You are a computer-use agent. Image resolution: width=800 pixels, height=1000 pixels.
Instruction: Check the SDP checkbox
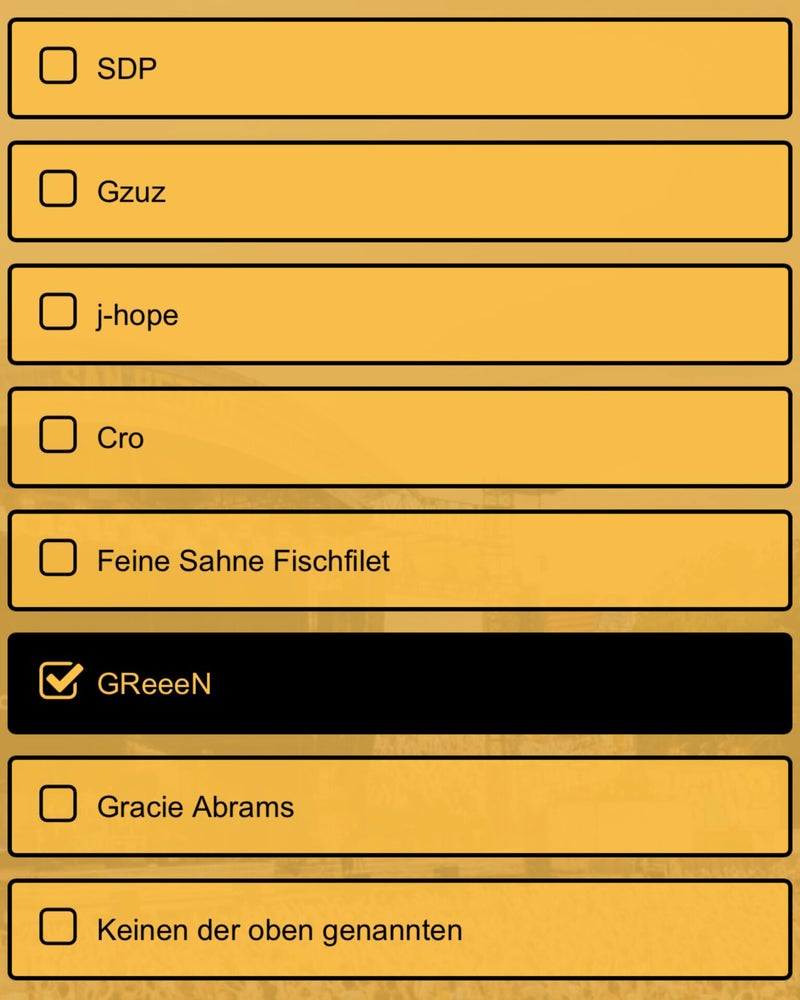(x=58, y=67)
